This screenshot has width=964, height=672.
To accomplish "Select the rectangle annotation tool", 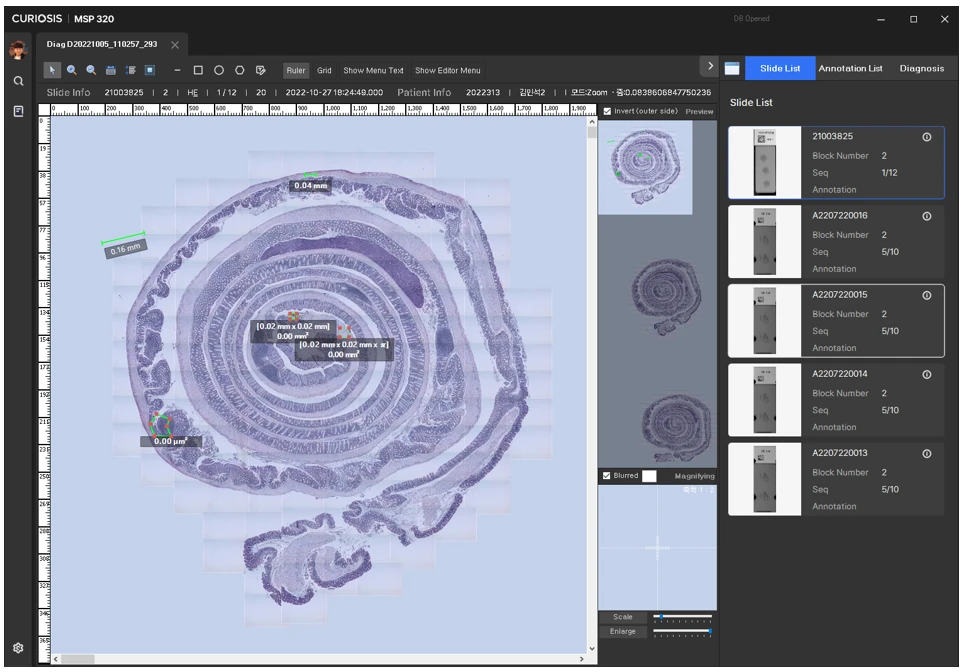I will pyautogui.click(x=198, y=70).
